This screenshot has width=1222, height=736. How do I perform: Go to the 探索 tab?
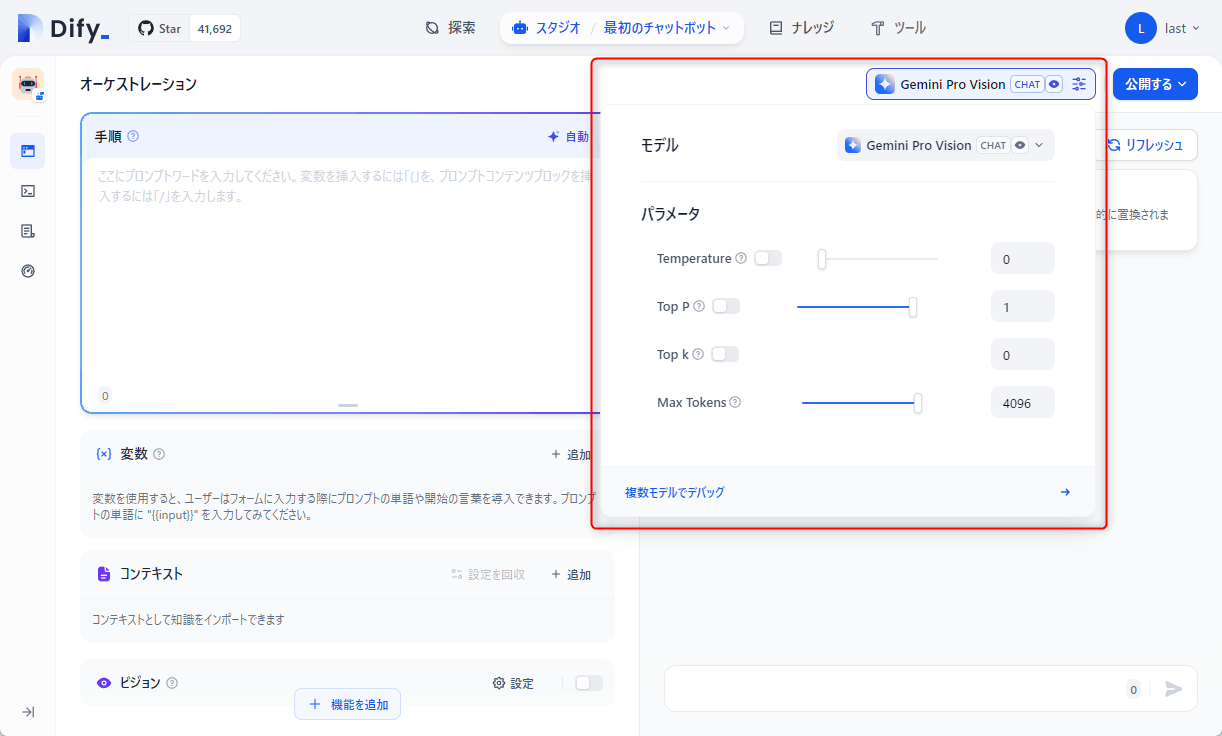tap(450, 28)
